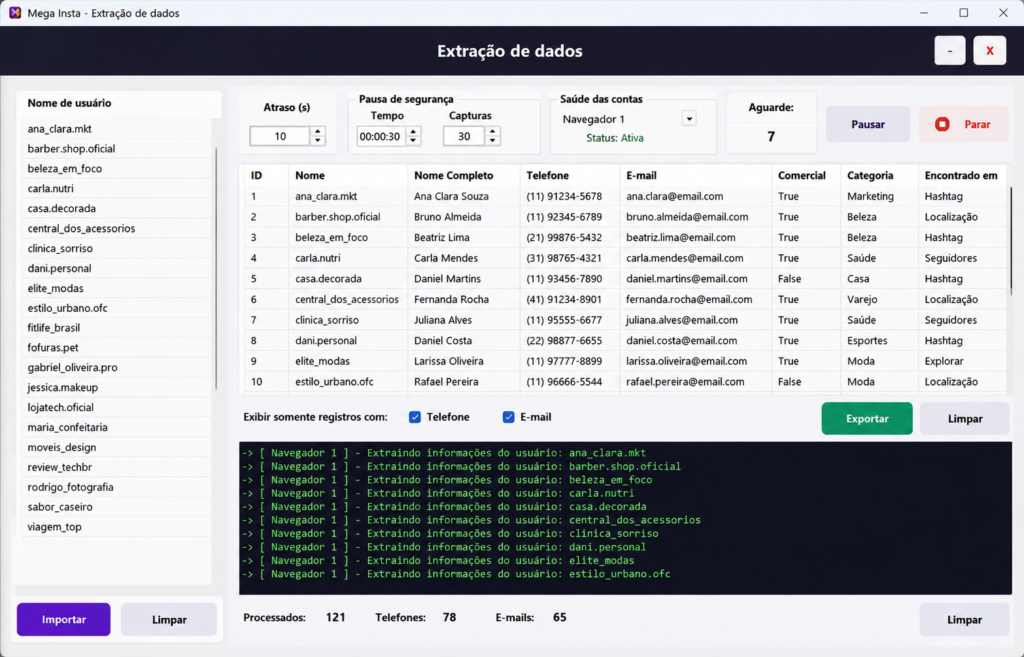Decrease the Atraso delay value
1024x657 pixels.
point(317,140)
